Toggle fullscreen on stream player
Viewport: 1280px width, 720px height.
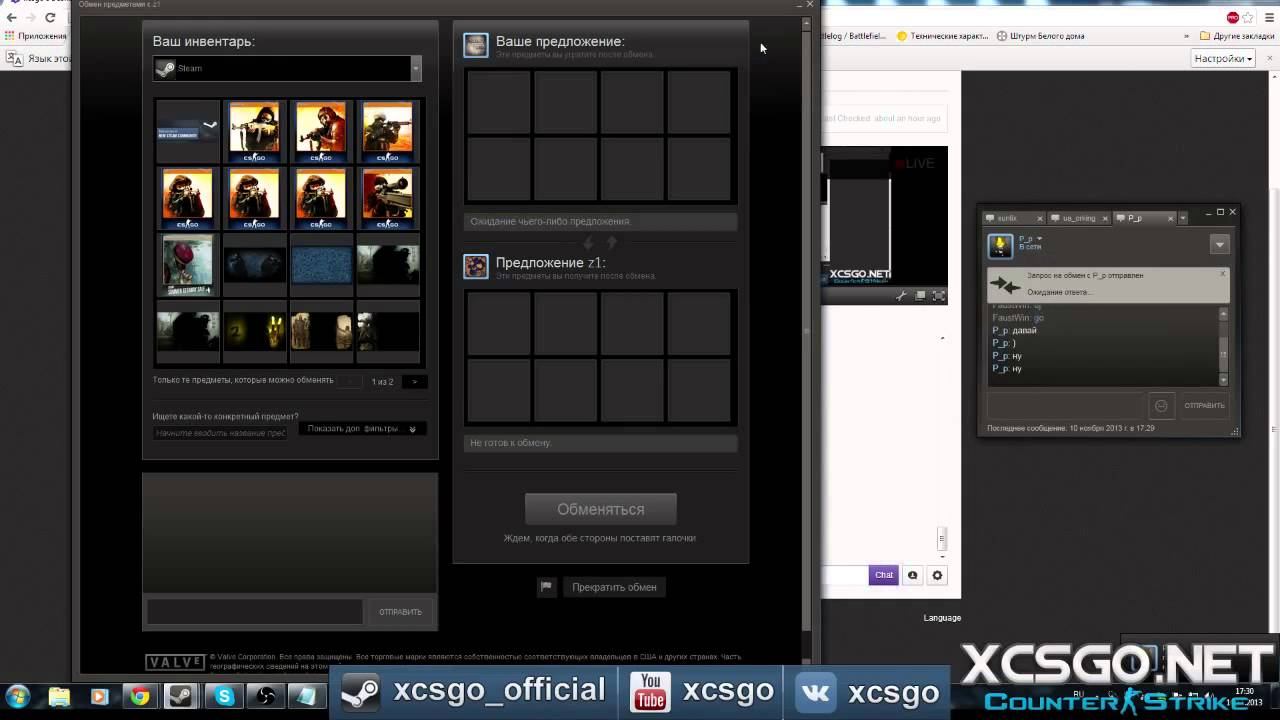(x=939, y=296)
